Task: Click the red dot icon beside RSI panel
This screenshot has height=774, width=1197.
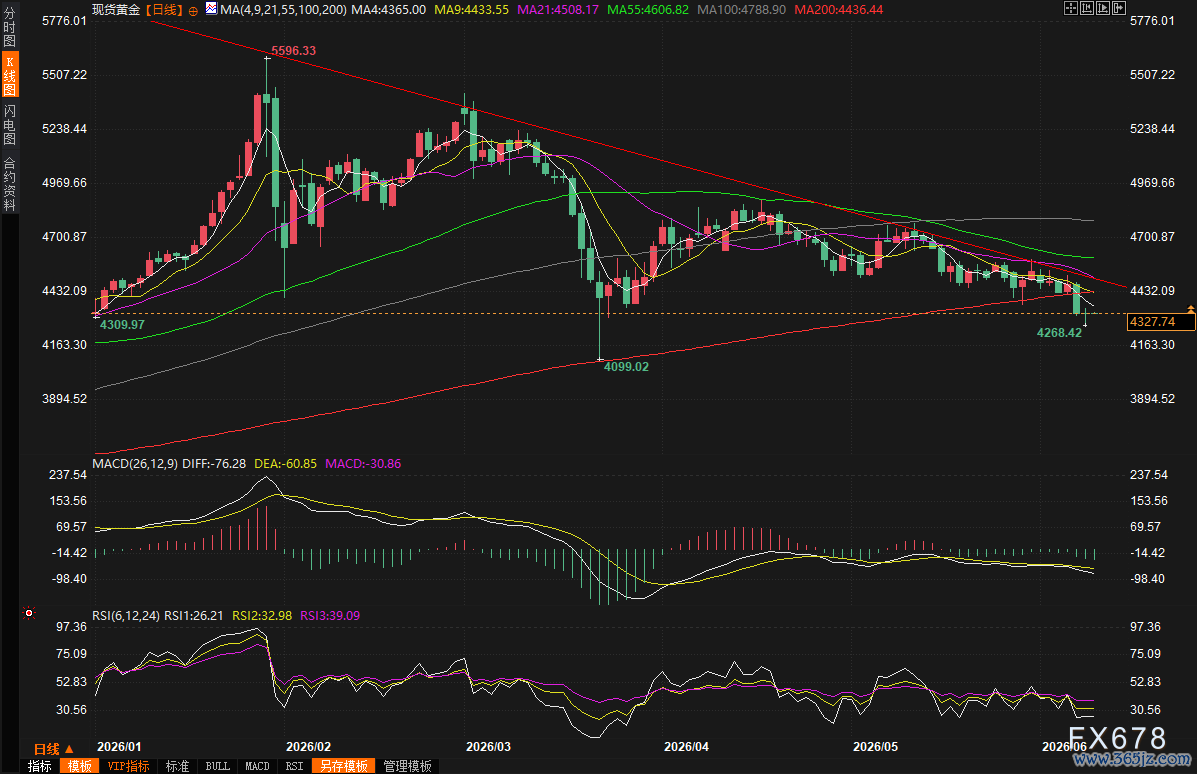Action: pyautogui.click(x=29, y=613)
